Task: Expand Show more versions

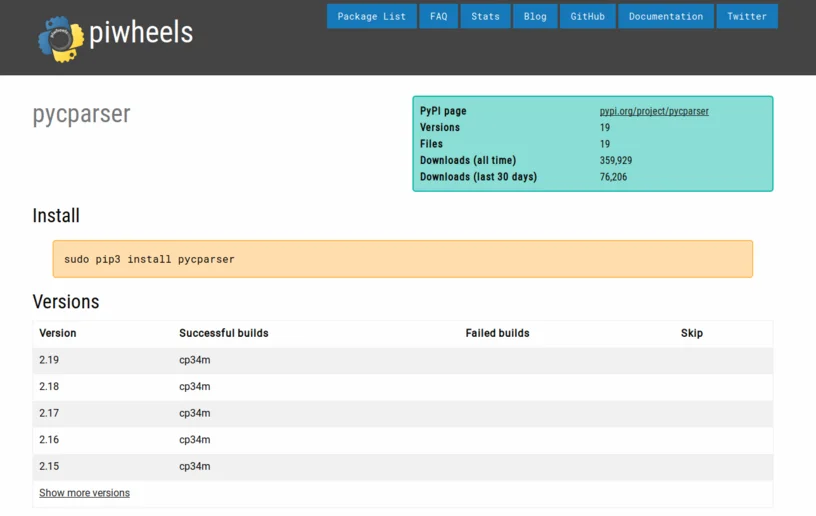Action: [x=84, y=493]
